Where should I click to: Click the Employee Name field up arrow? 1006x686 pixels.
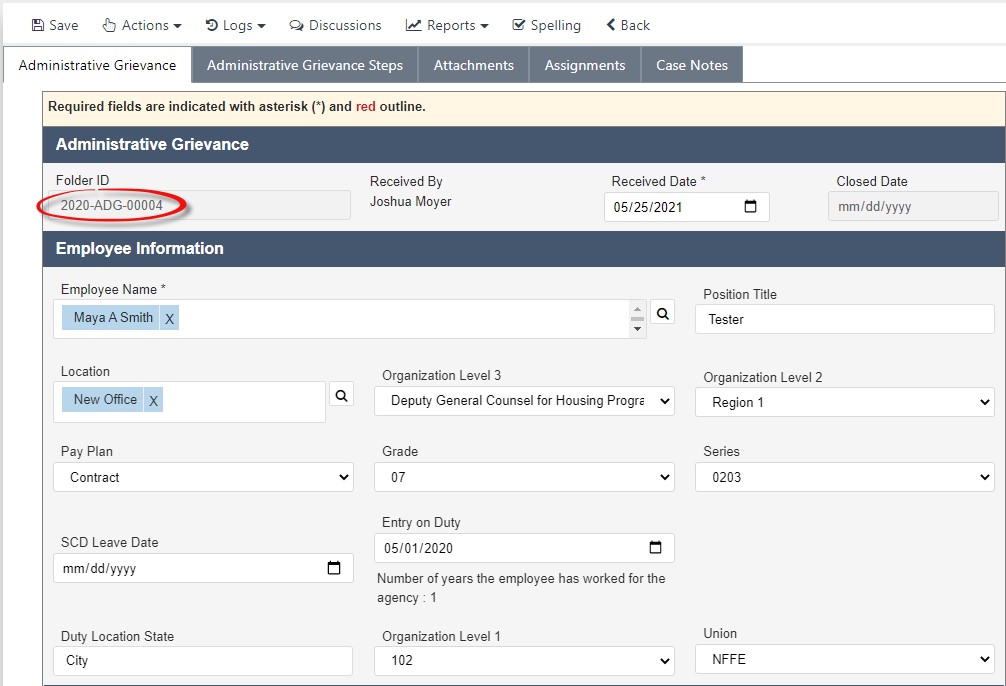637,309
